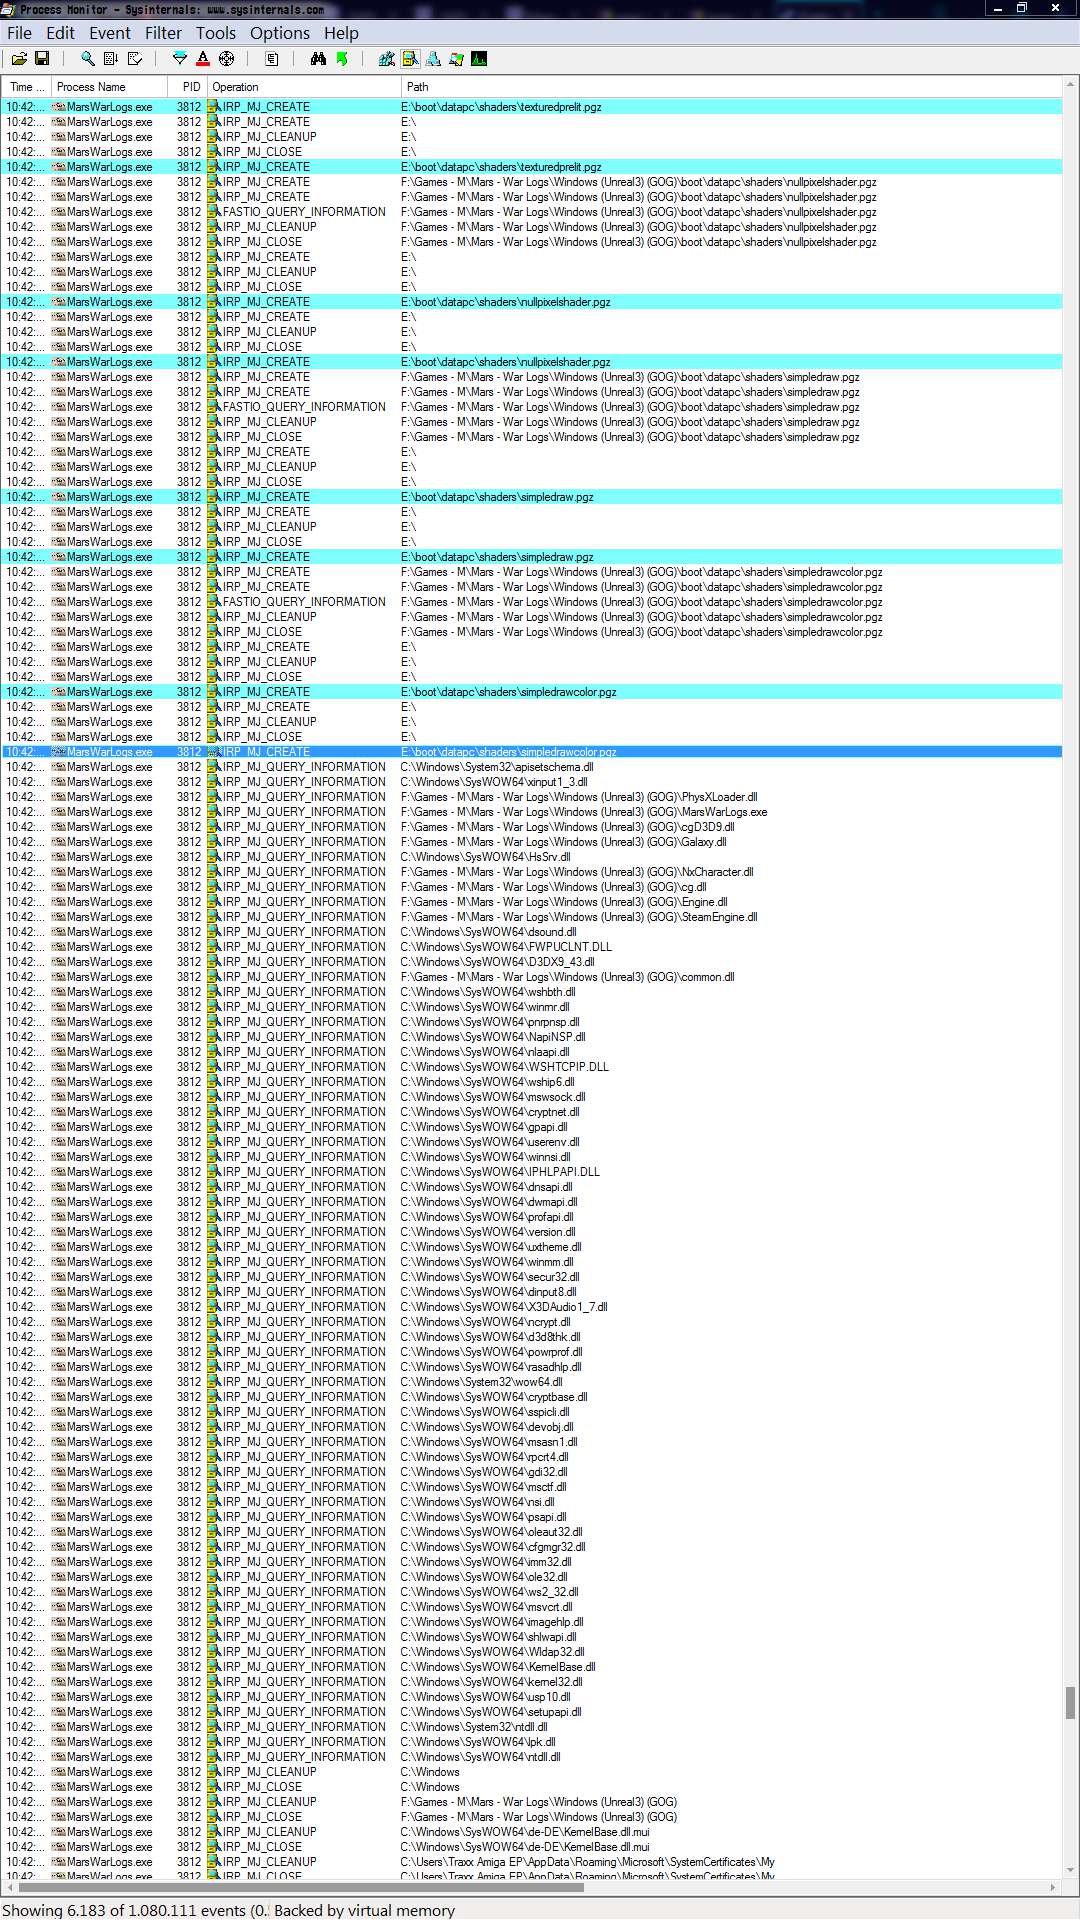Open the Help menu

341,33
